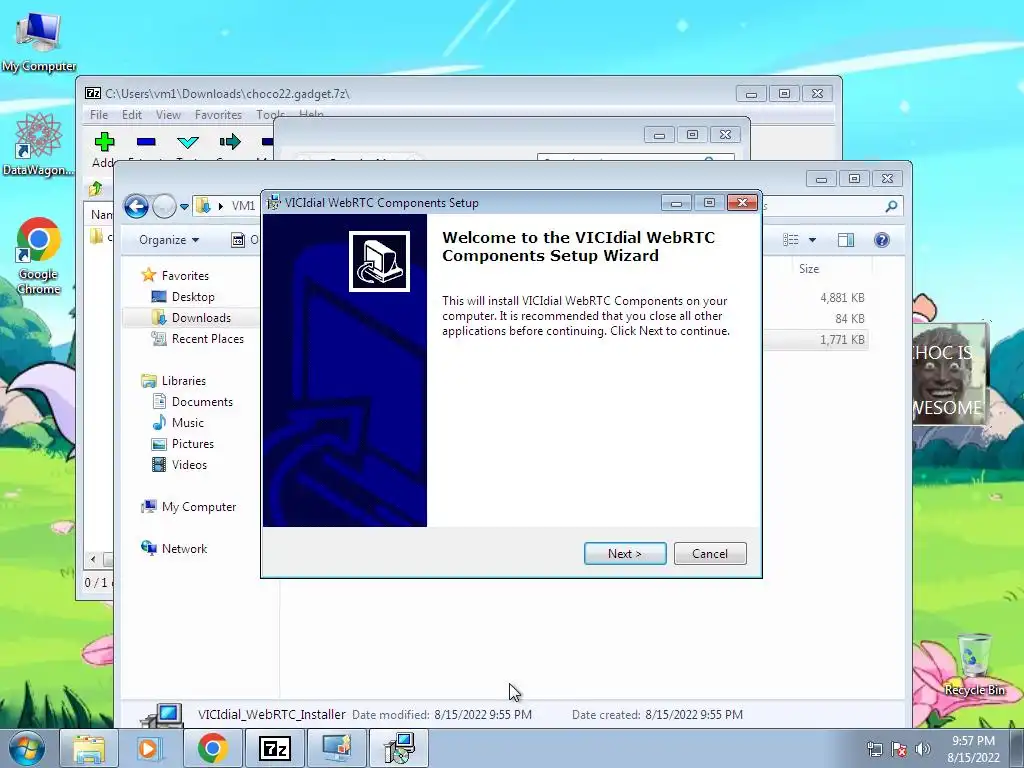Go back in the Explorer window

(136, 207)
